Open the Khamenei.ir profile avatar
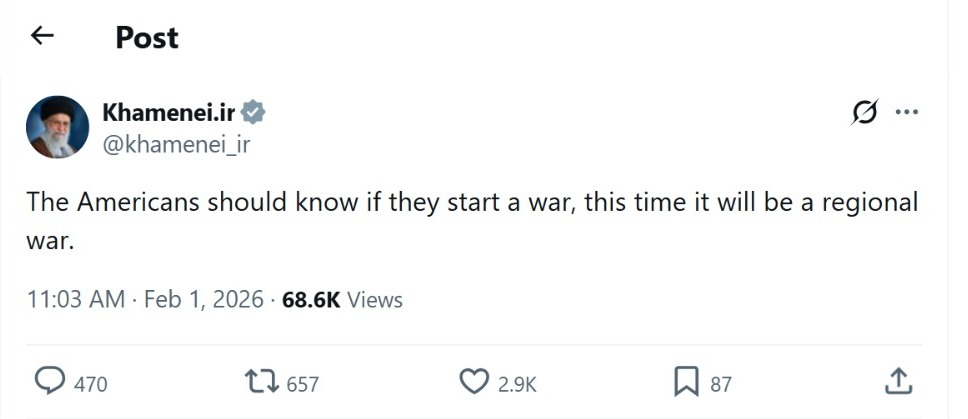 (59, 127)
